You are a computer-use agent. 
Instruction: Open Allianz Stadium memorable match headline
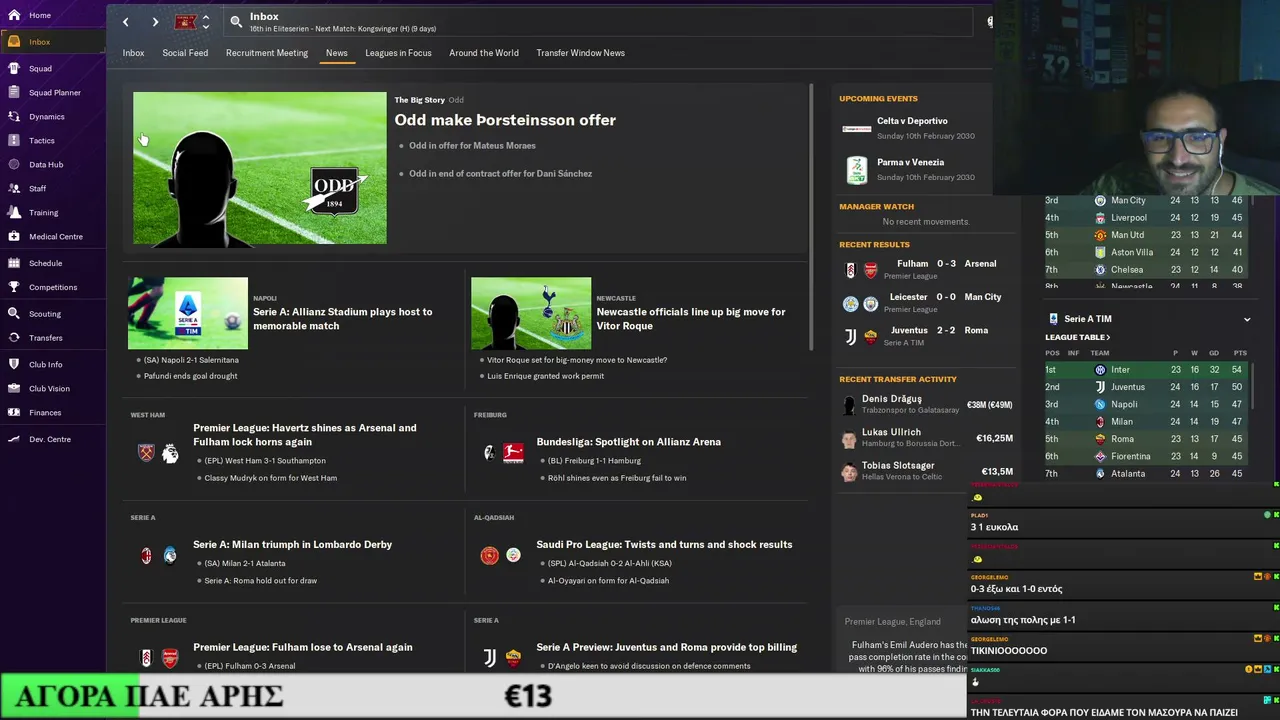point(343,319)
